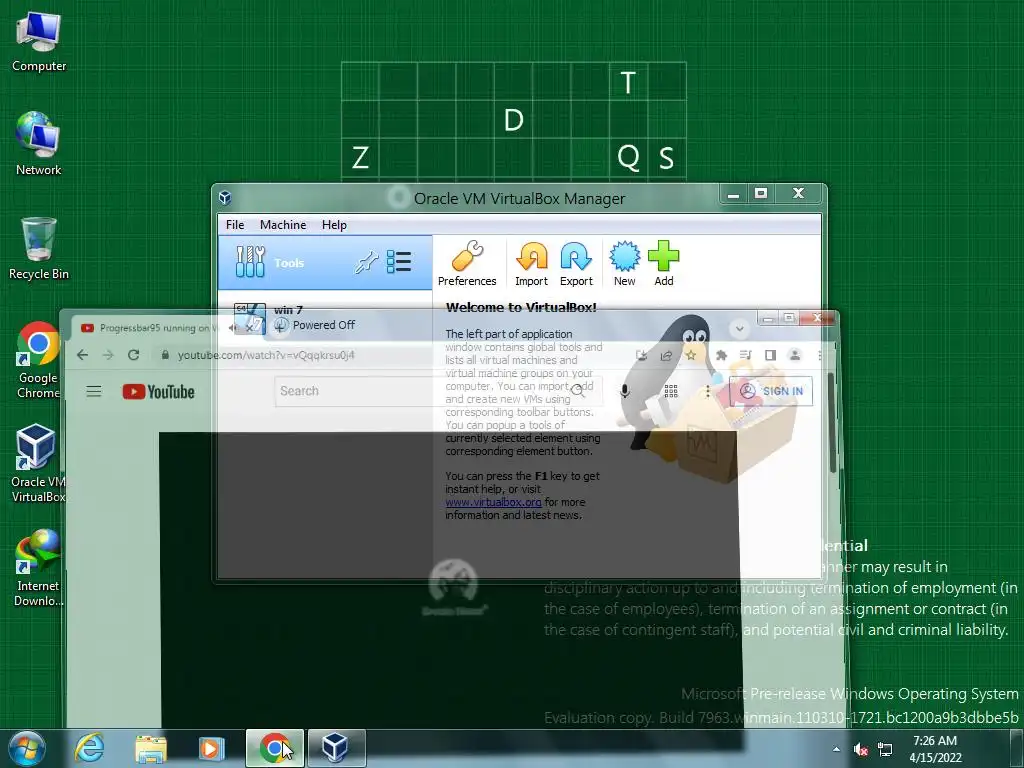This screenshot has height=768, width=1024.
Task: Start voice search with the microphone
Action: coord(625,391)
